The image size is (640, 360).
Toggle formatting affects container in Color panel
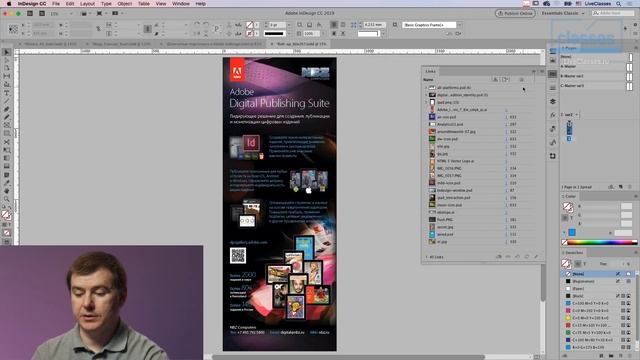tap(565, 218)
